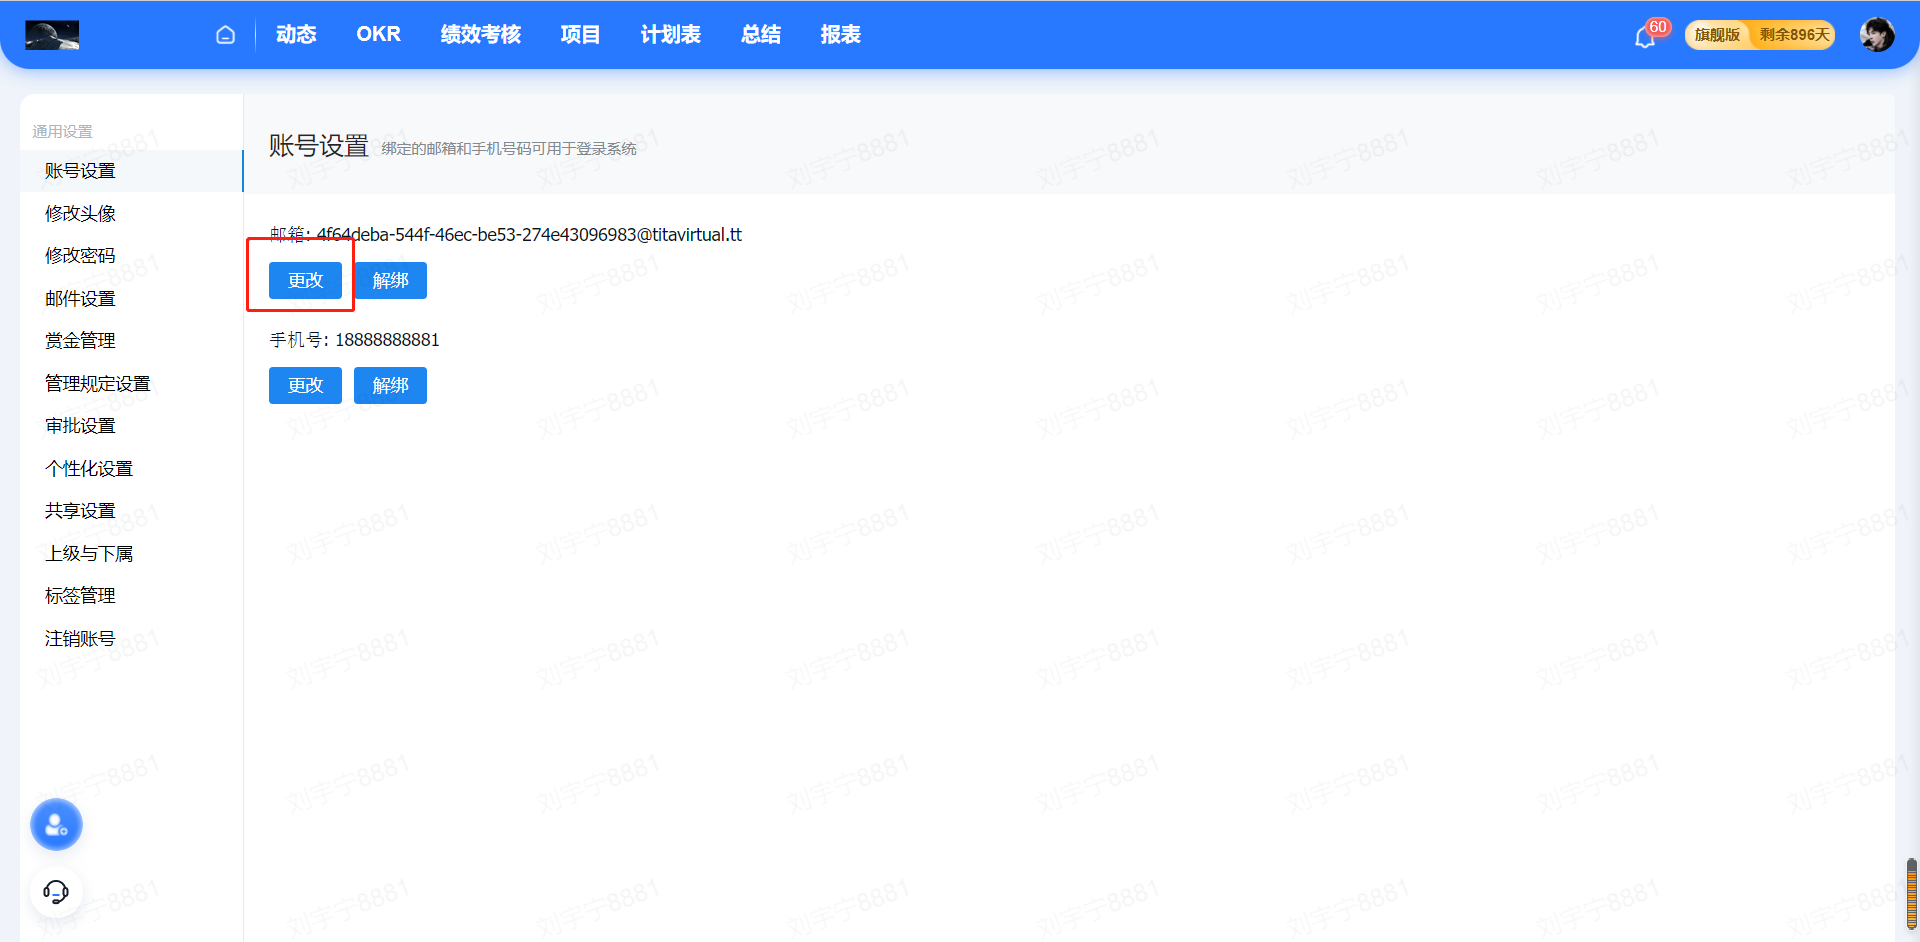
Task: Open the headset customer support icon
Action: [x=56, y=891]
